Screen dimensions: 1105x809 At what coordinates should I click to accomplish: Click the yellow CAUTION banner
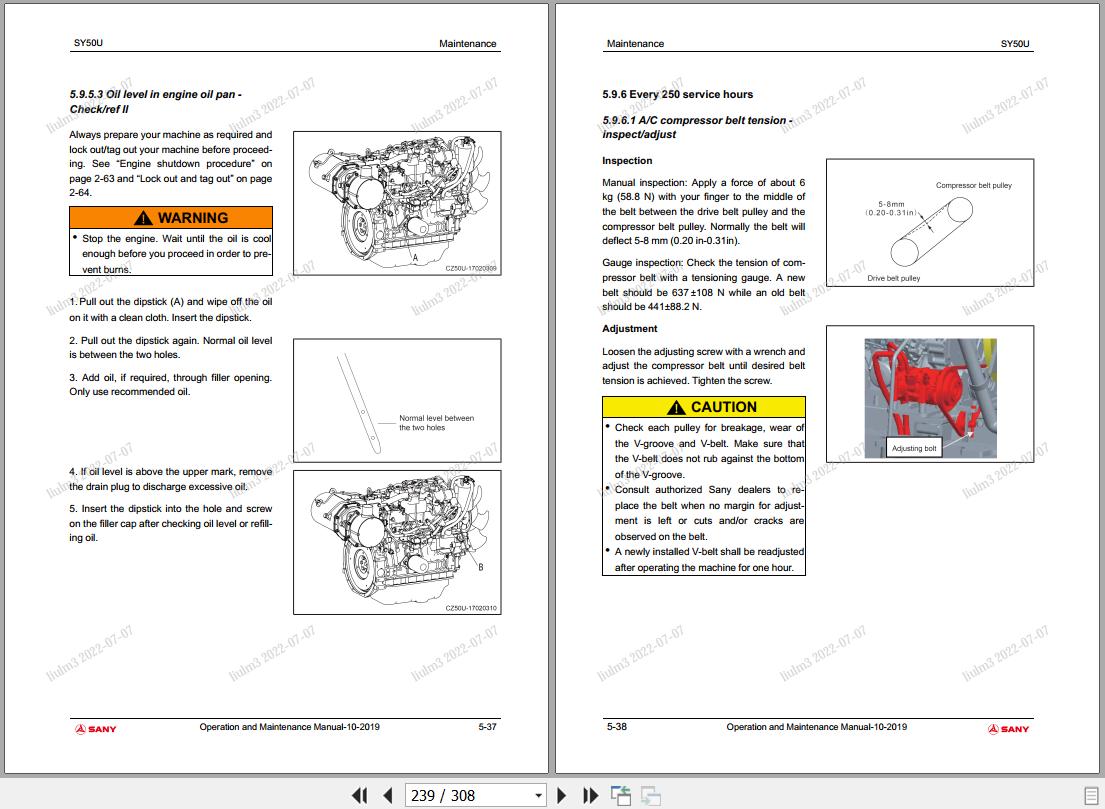tap(704, 407)
